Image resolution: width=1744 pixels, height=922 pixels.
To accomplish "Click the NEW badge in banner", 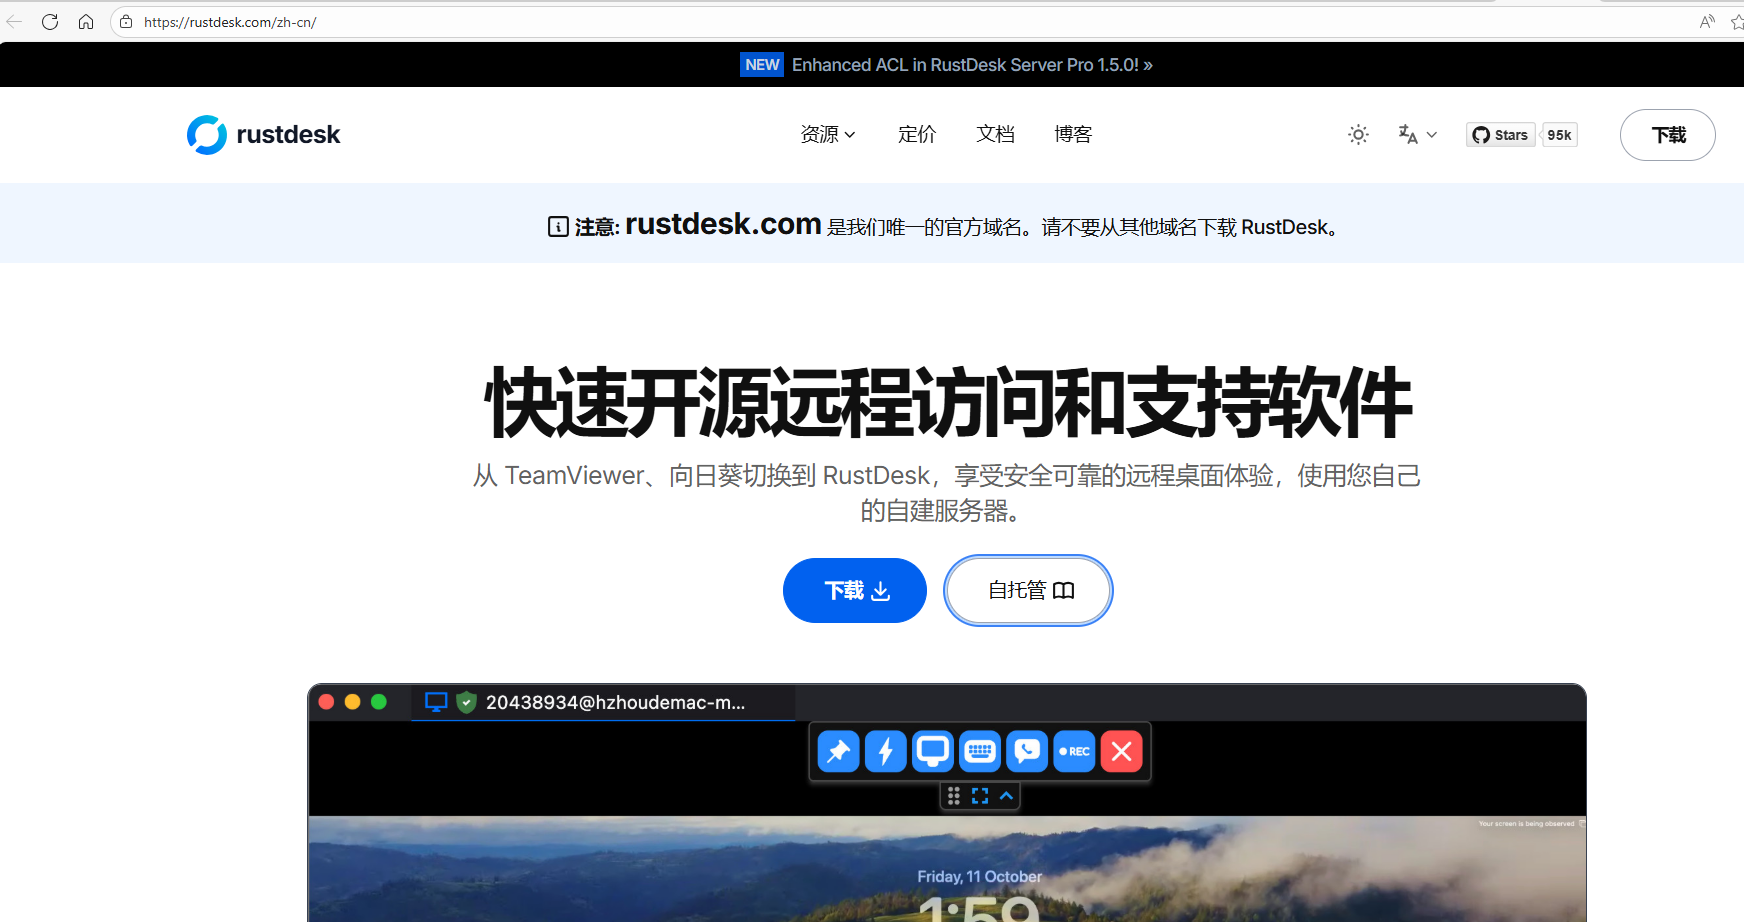I will pyautogui.click(x=762, y=65).
